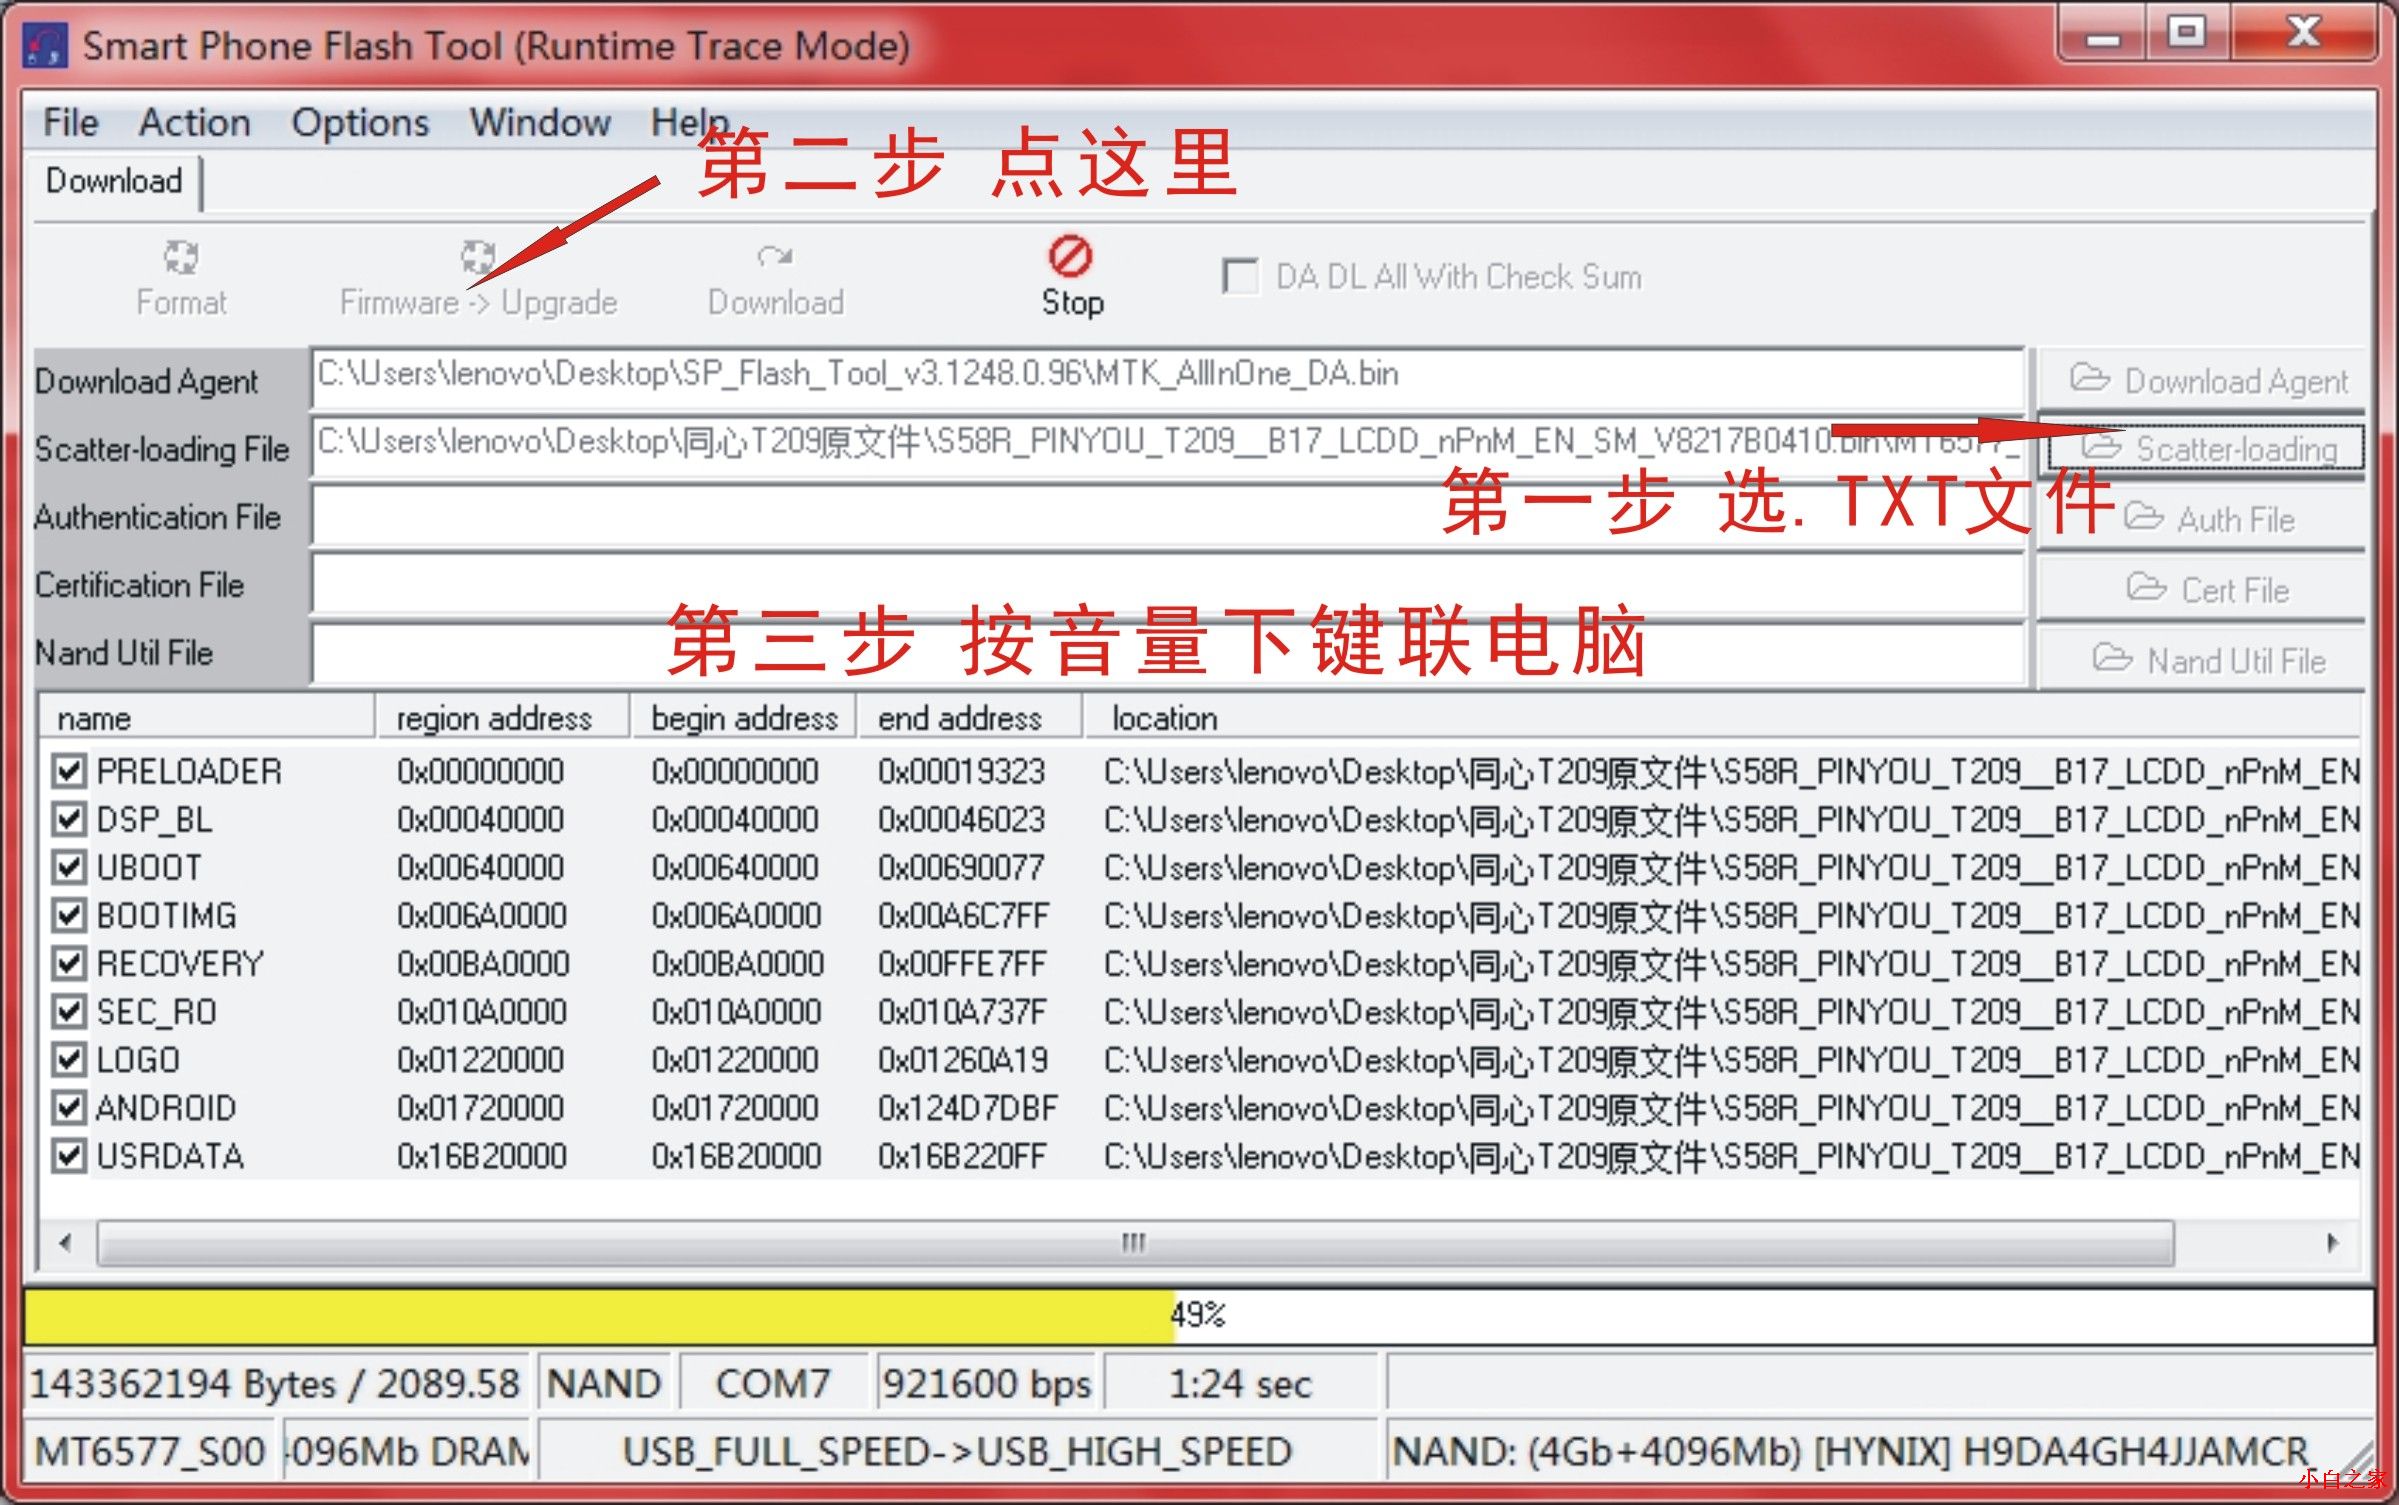Open the Window menu
The image size is (2399, 1505).
[x=540, y=122]
